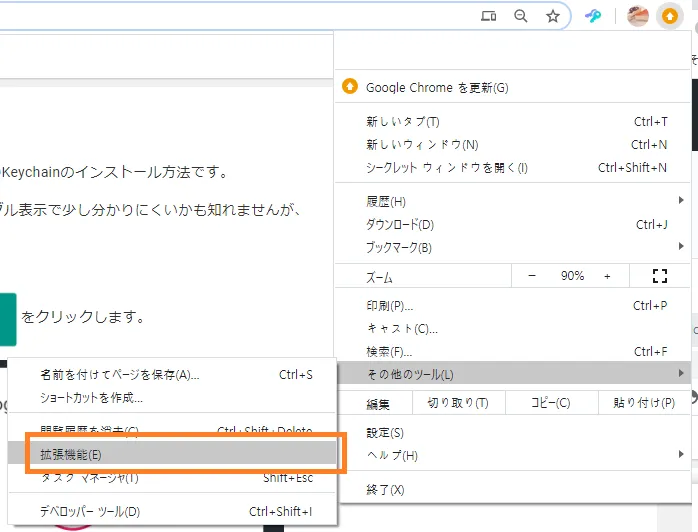Open シークレット ウィンドウを開く(I)
The height and width of the screenshot is (532, 698).
512,168
